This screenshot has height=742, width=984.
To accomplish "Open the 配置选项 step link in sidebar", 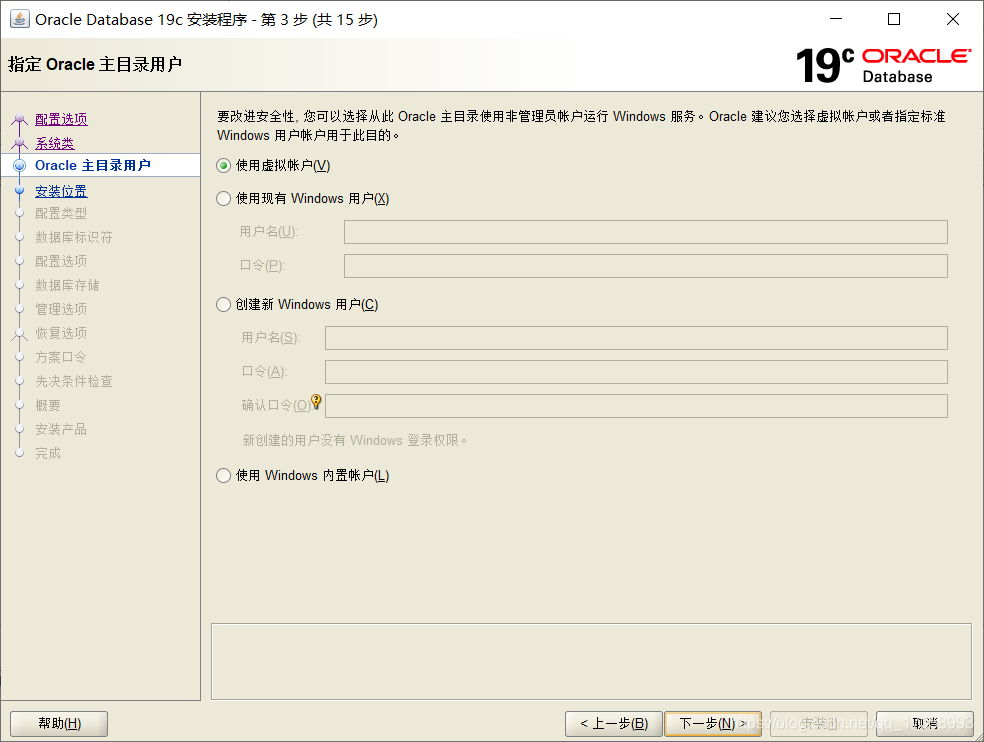I will tap(62, 119).
